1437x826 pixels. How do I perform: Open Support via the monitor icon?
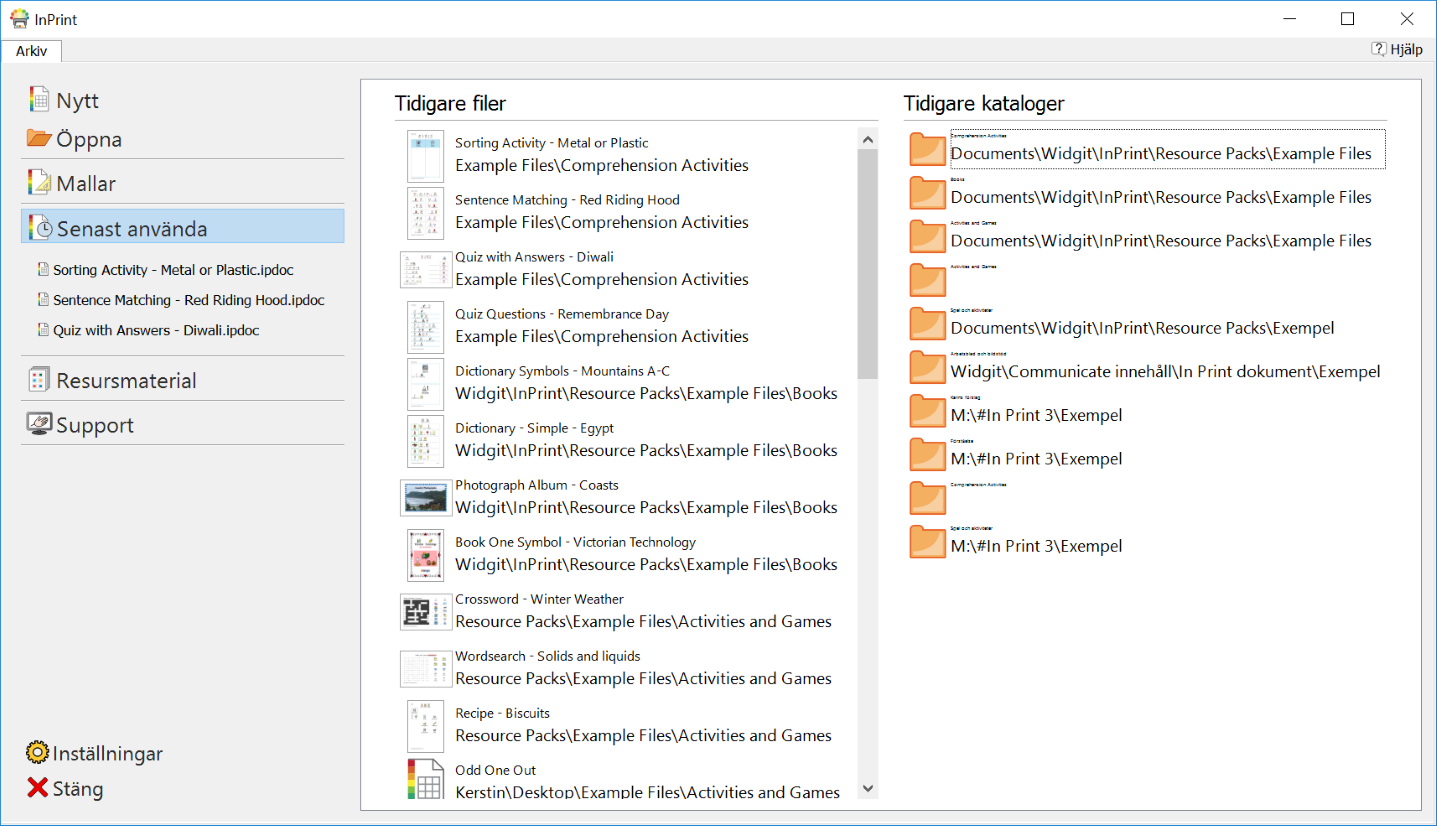pos(39,424)
